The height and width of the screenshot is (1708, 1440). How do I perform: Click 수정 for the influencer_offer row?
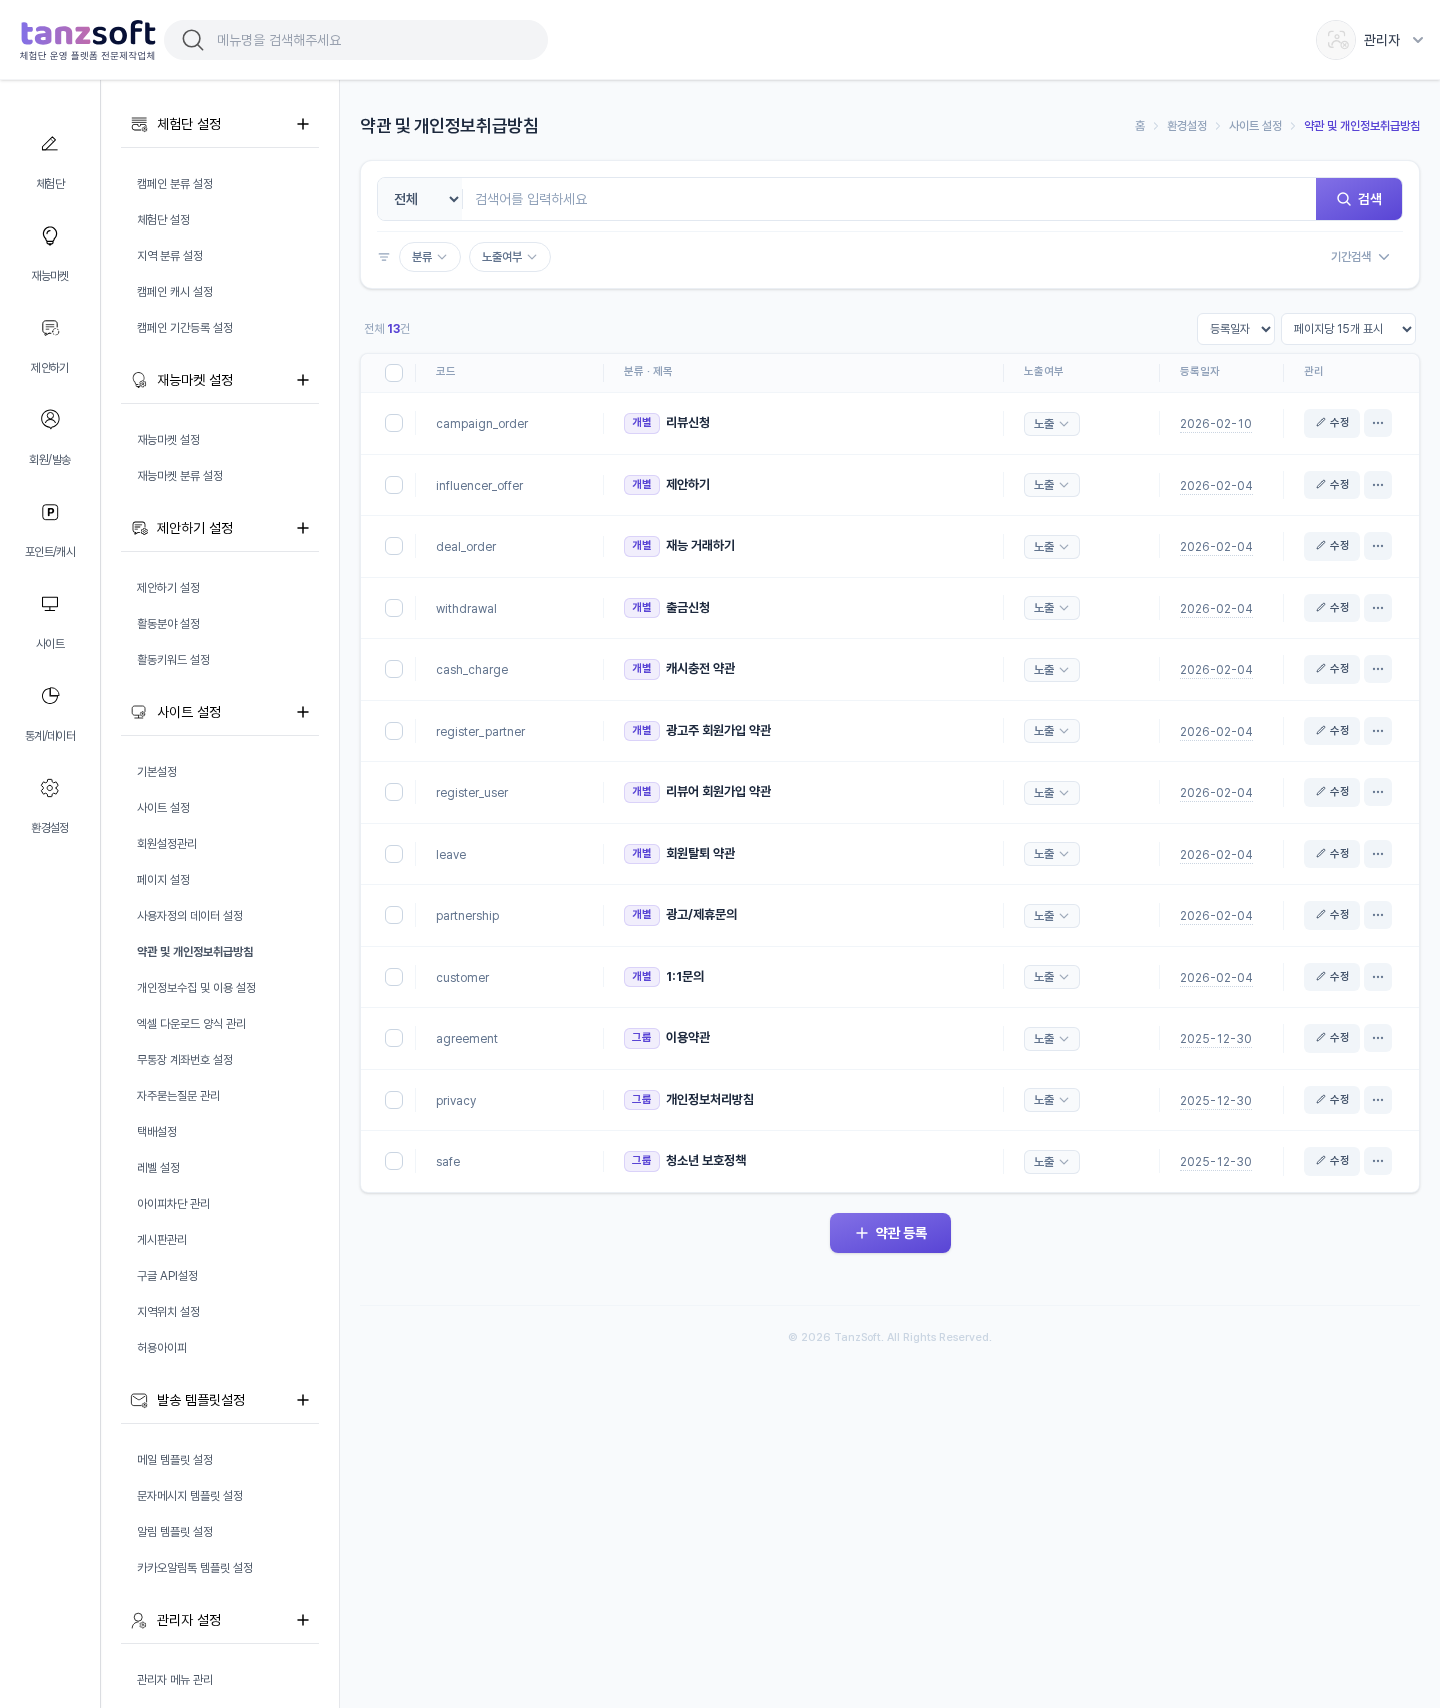click(1332, 485)
